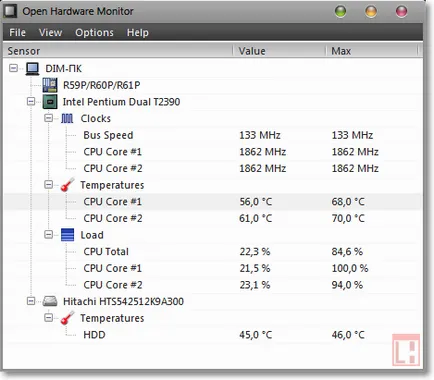The image size is (434, 380).
Task: Click the Sensor column header
Action: point(118,51)
